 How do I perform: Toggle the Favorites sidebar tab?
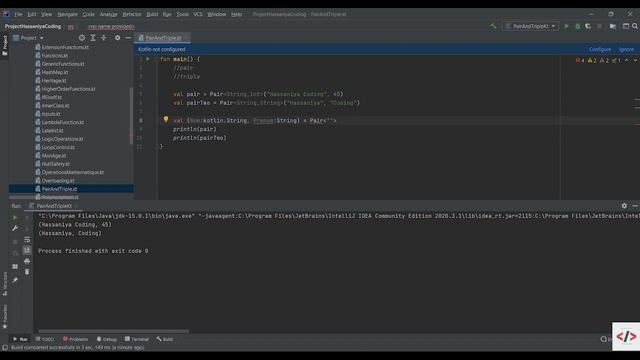[4, 316]
